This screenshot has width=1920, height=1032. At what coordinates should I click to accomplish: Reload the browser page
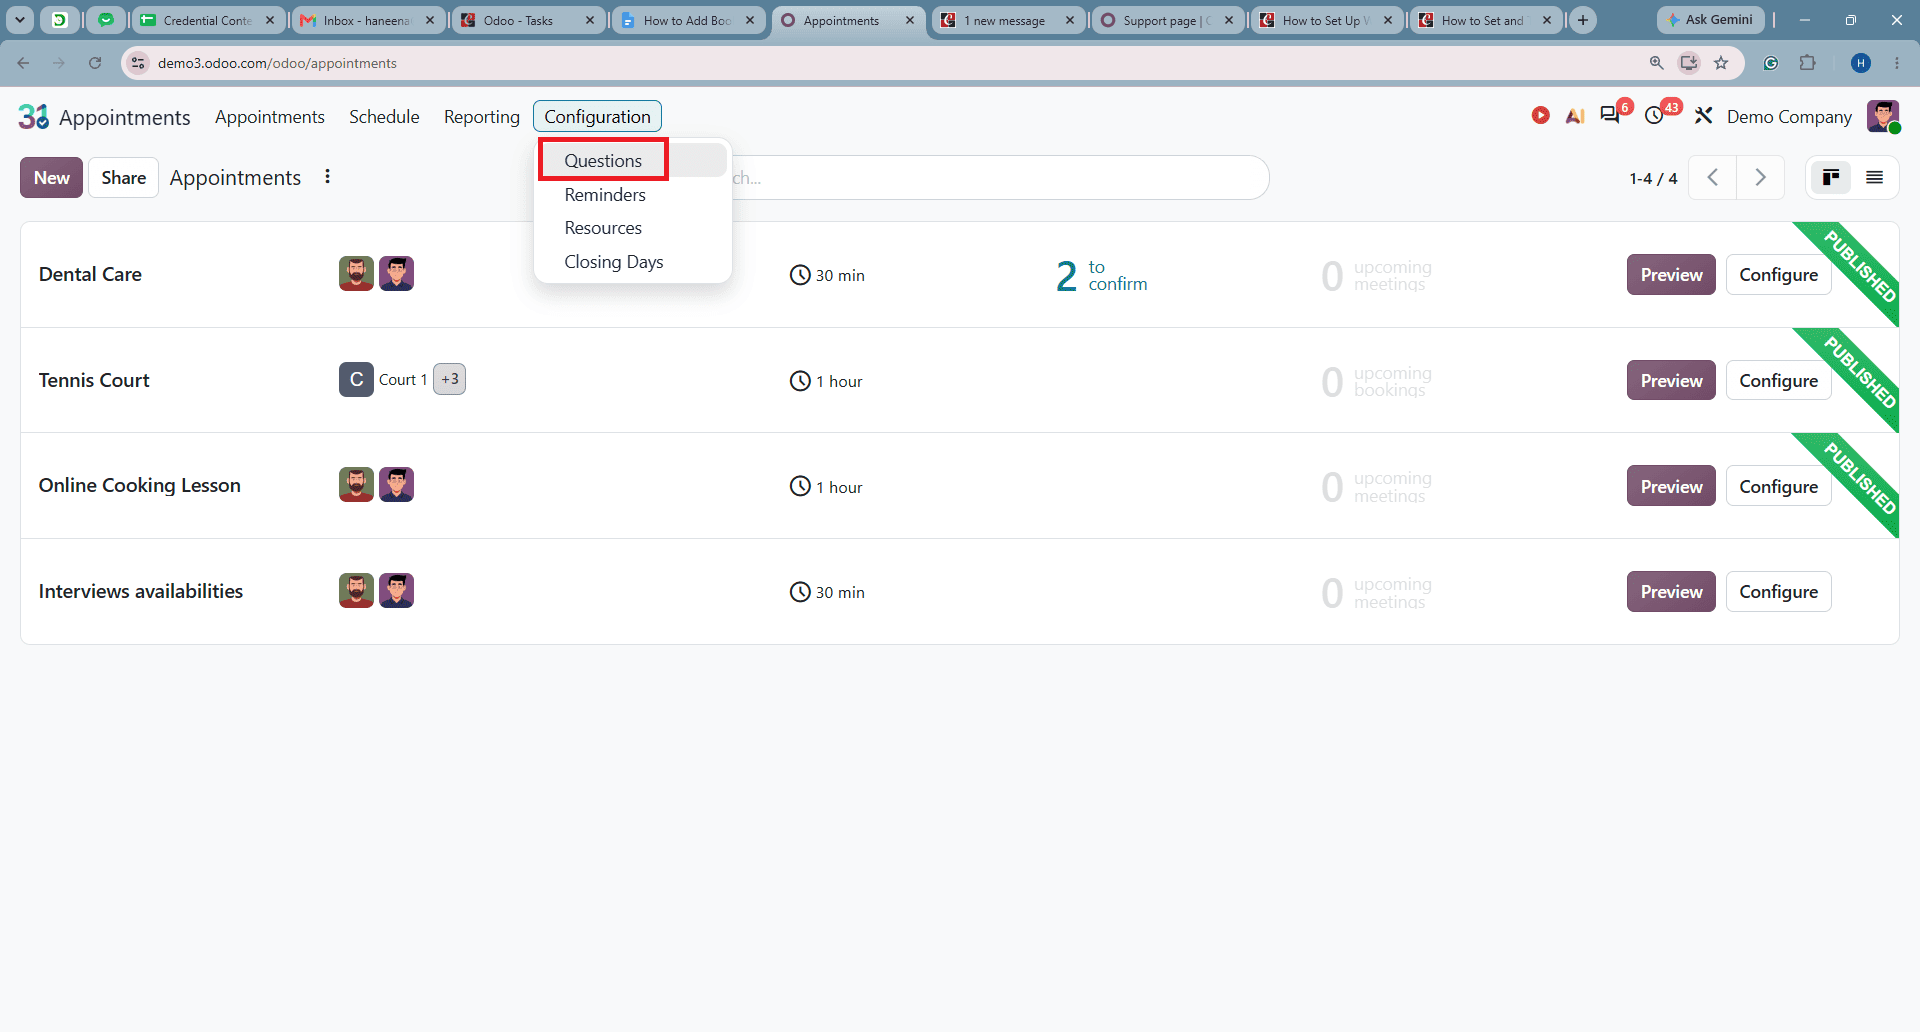(95, 63)
